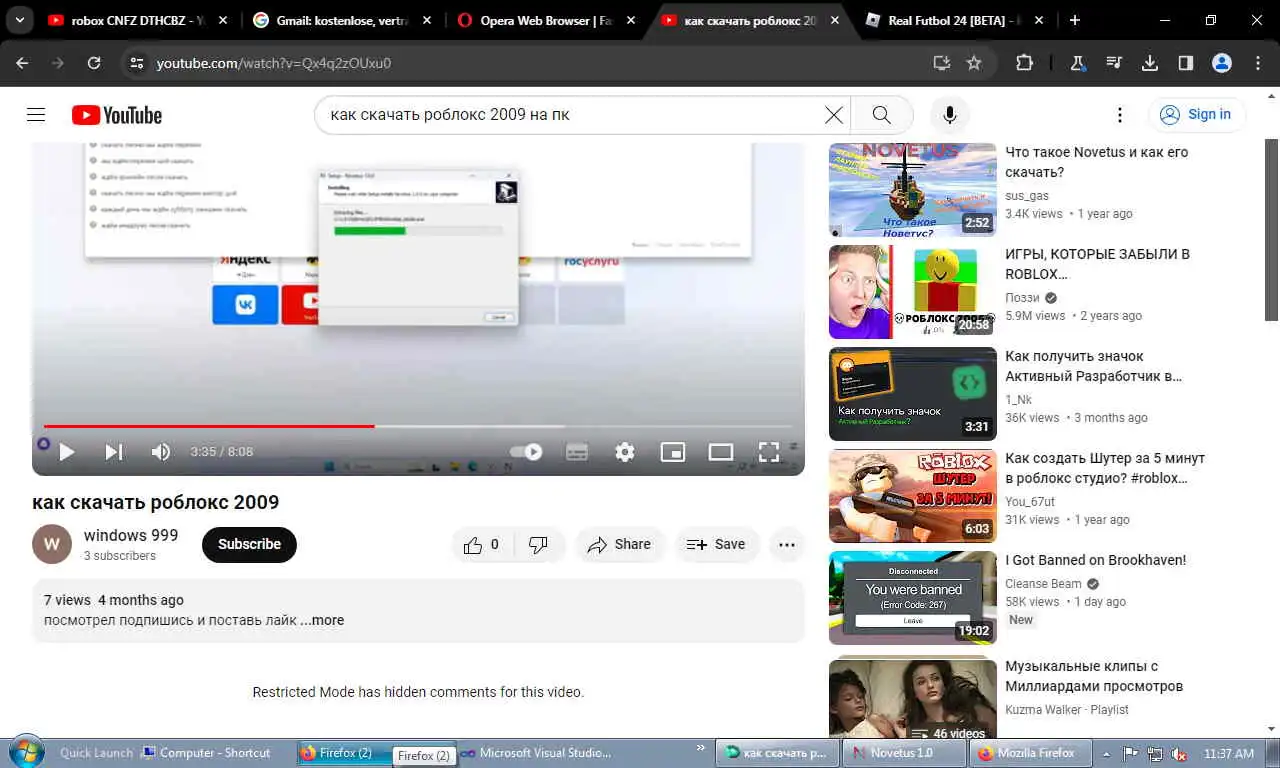
Task: Open the YouTube hamburger guide menu
Action: click(x=36, y=115)
